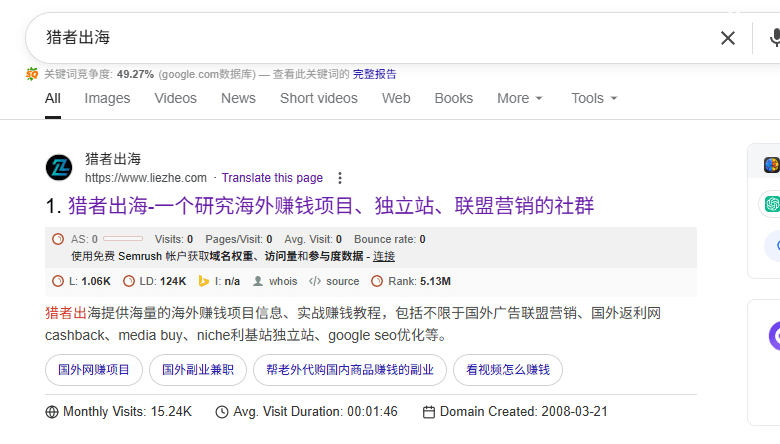Click Avg. Visit Duration: 00:01:46 text
This screenshot has height=444, width=780.
click(315, 412)
